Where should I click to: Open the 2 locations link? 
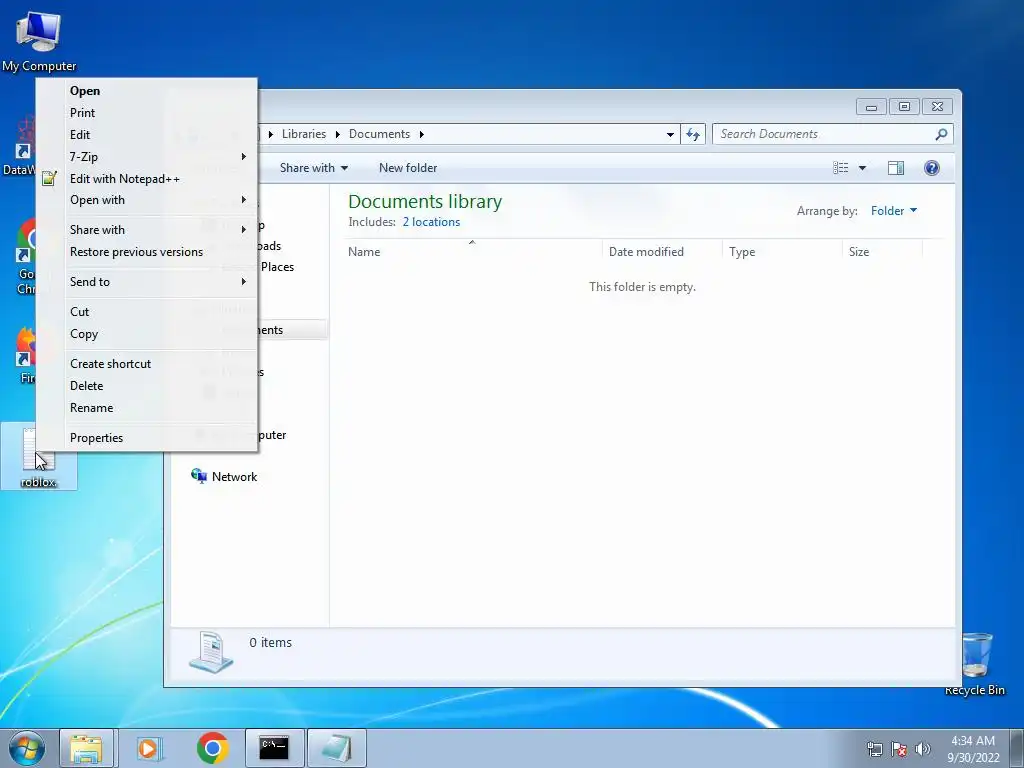[431, 222]
